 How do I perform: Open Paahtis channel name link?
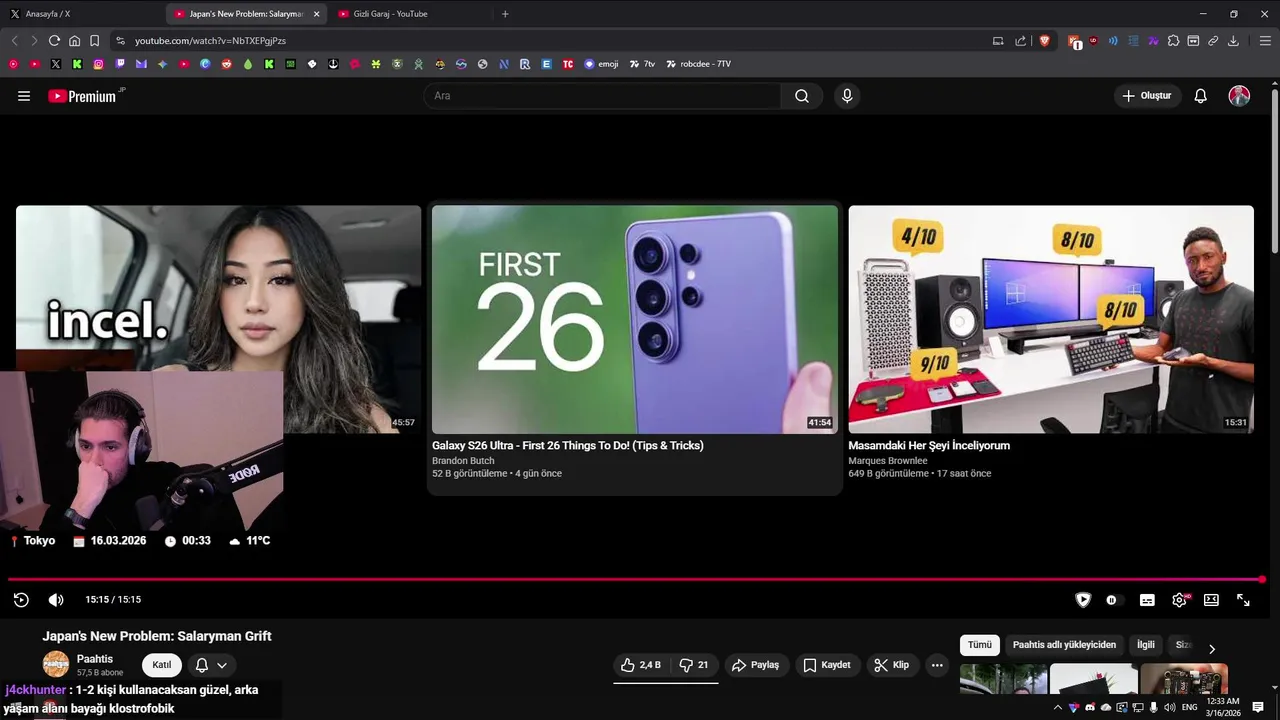pos(95,659)
